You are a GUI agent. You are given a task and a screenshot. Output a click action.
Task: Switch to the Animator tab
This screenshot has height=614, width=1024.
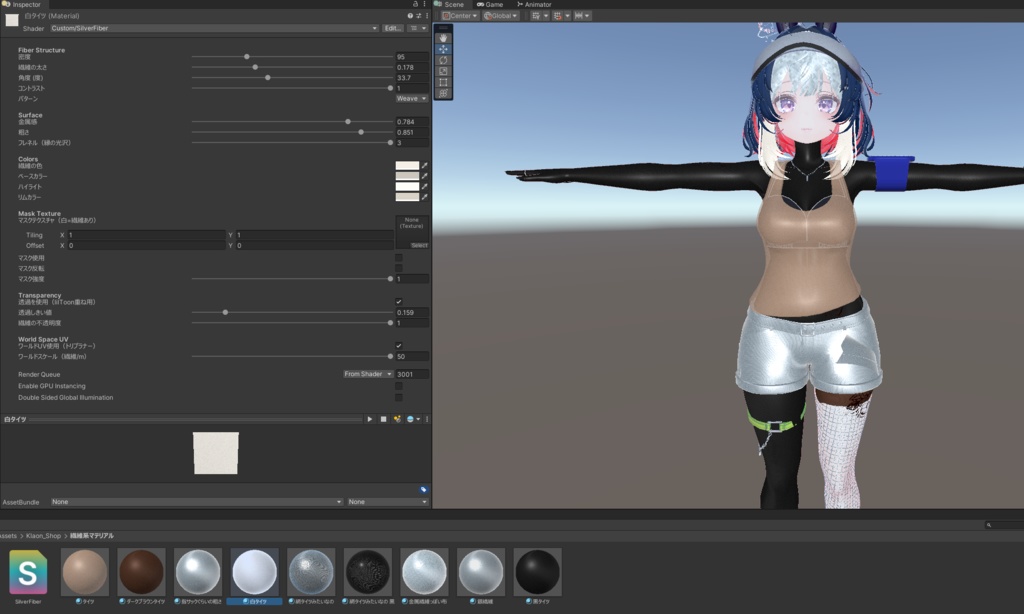coord(534,4)
